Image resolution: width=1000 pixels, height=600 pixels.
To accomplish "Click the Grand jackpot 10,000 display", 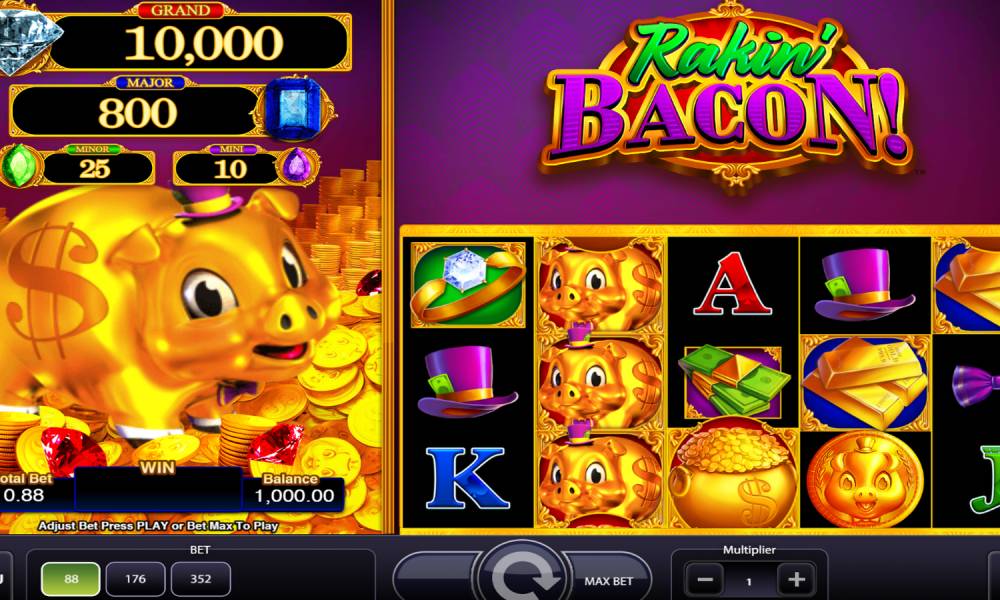I will [200, 43].
